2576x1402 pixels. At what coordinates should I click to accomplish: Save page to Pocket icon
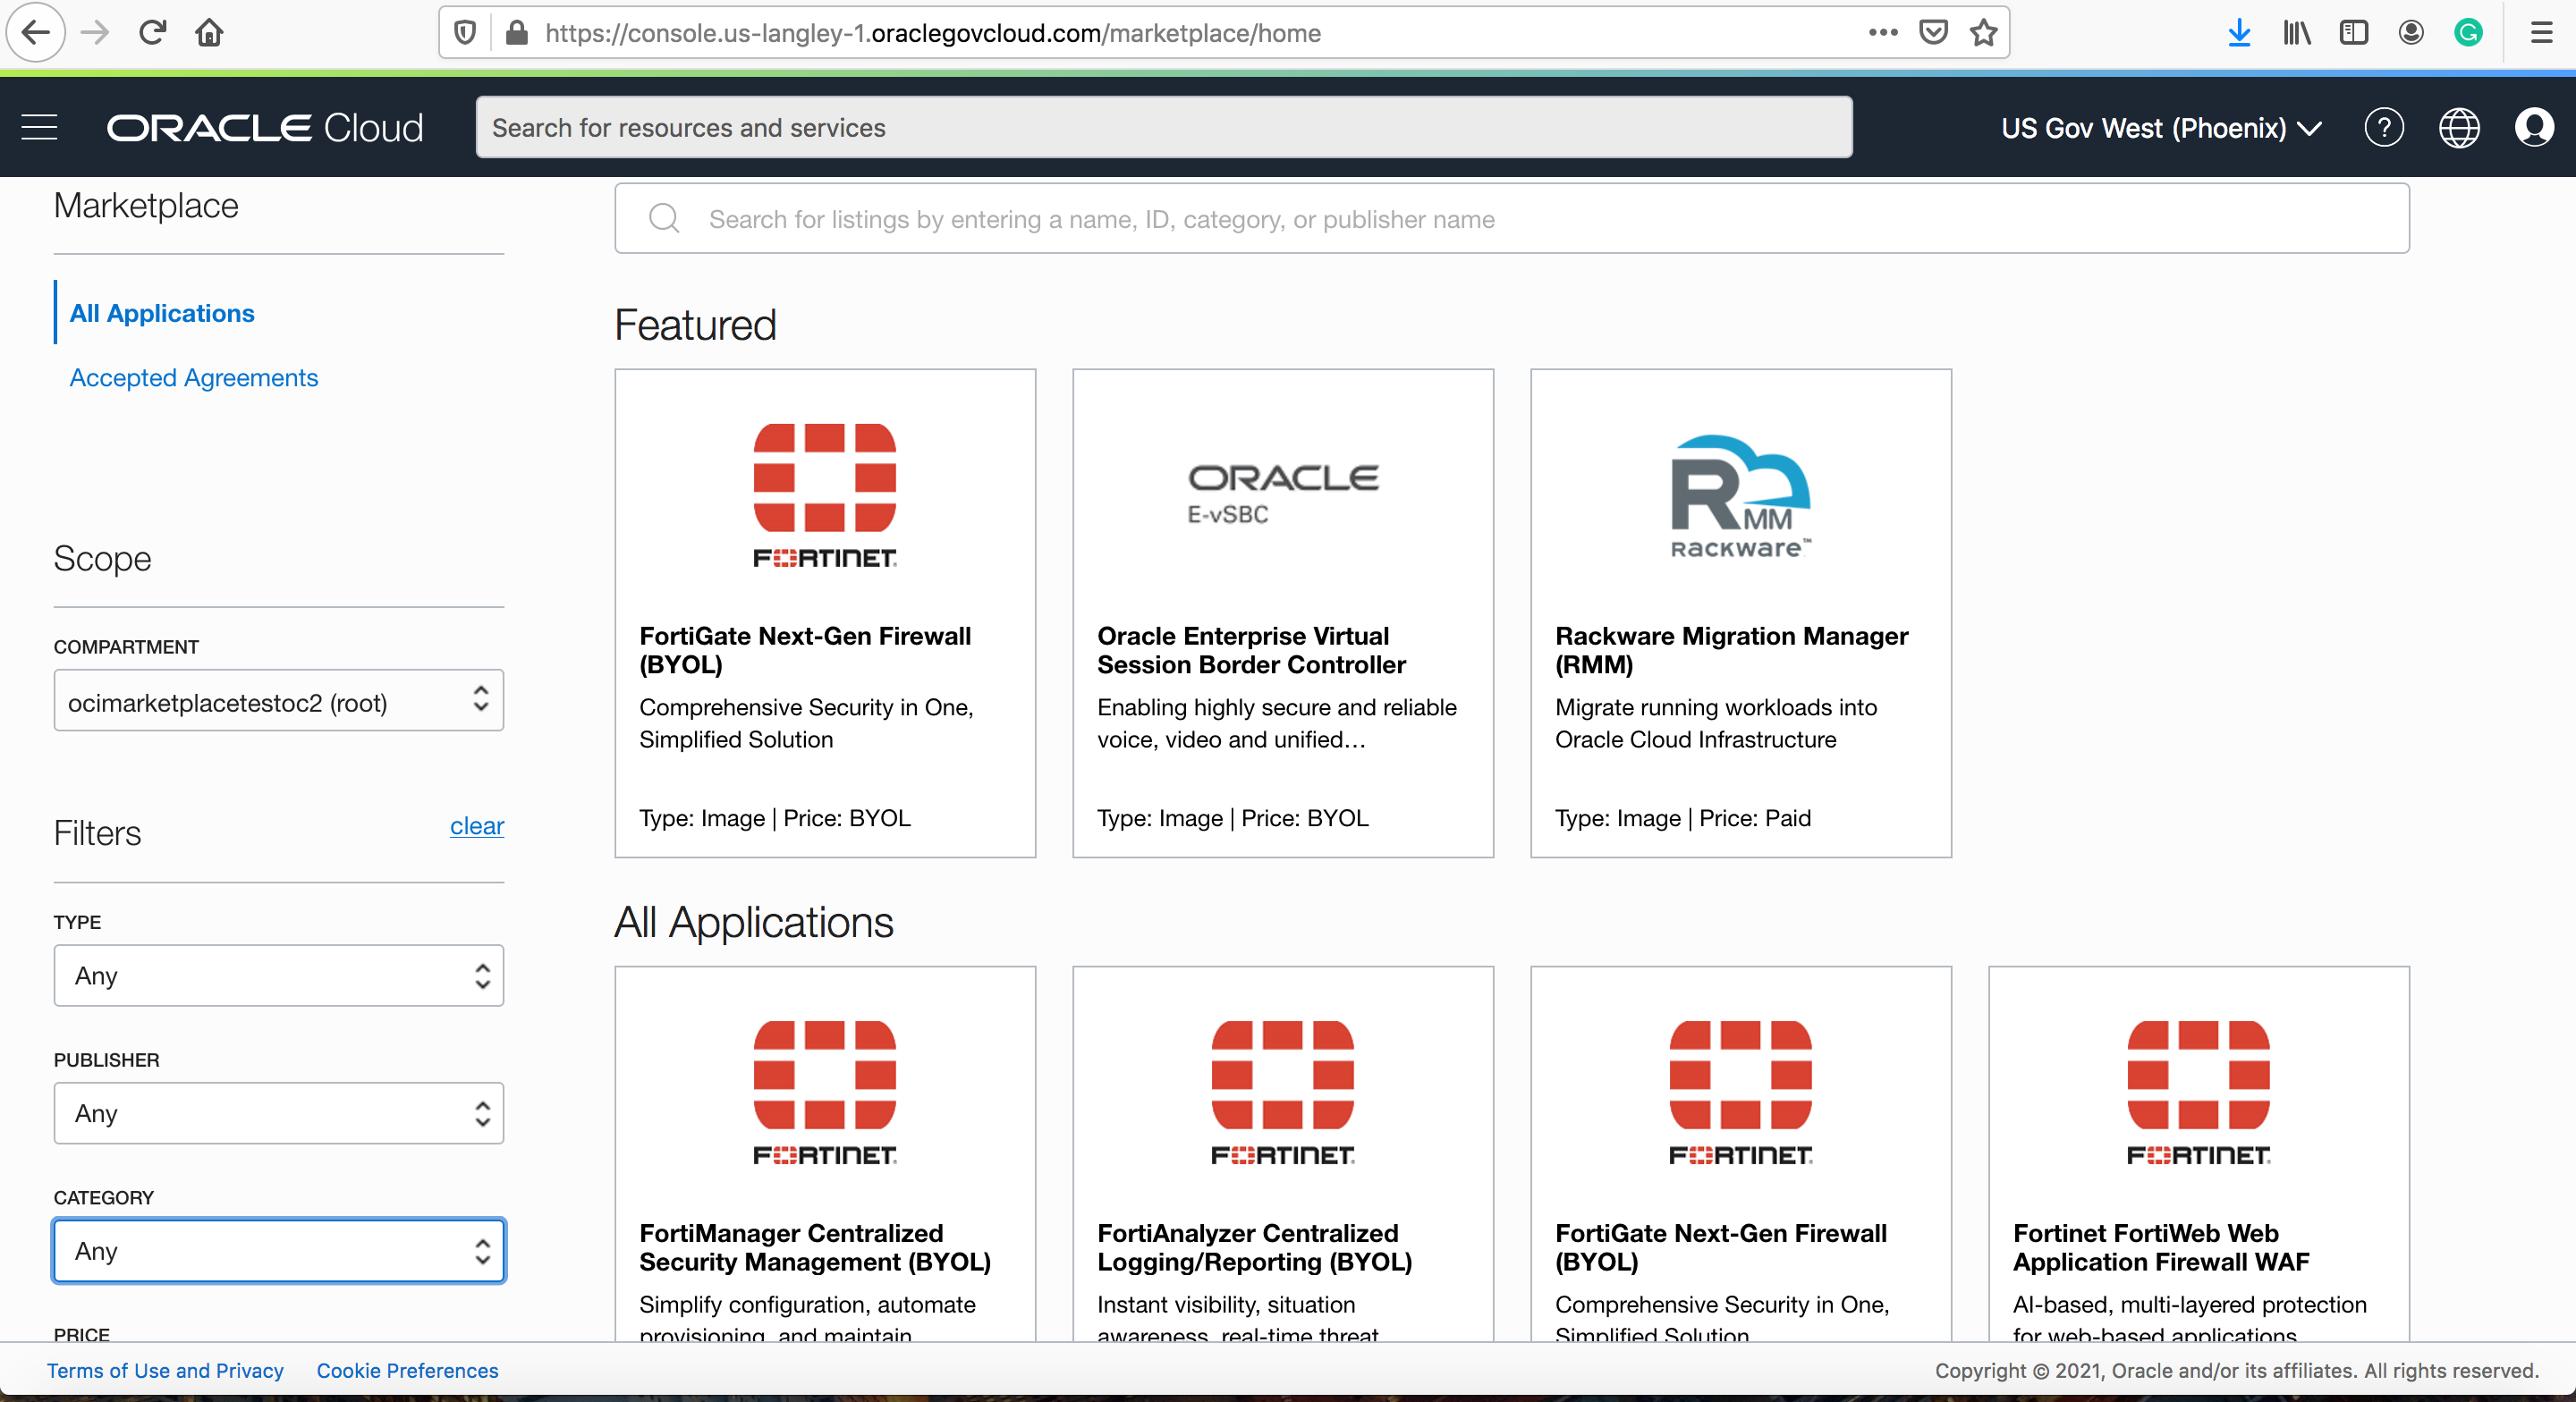point(1933,33)
